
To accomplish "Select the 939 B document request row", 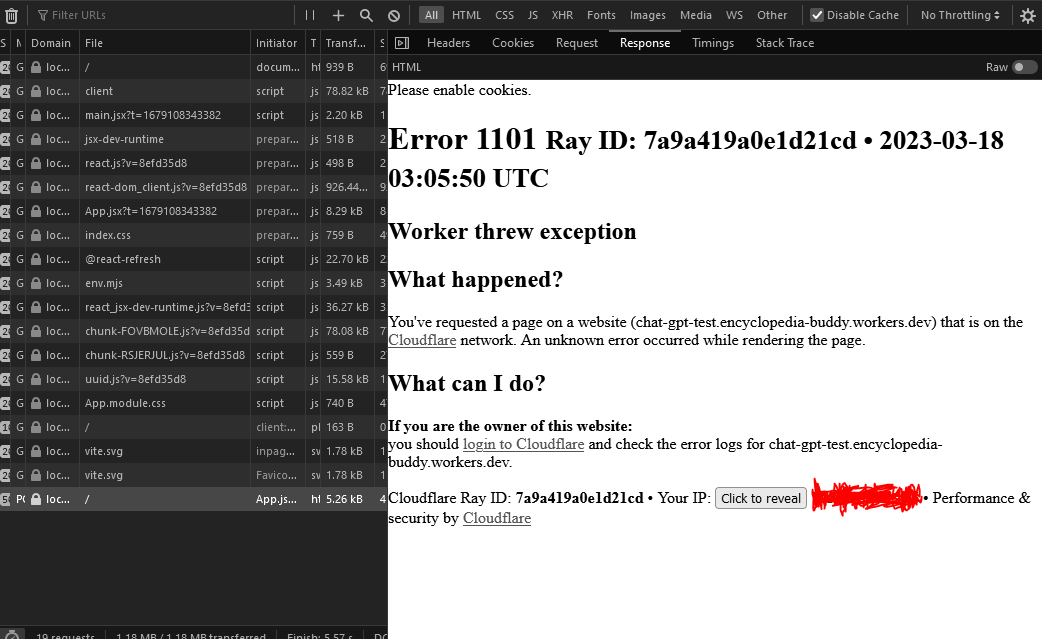I will (193, 67).
